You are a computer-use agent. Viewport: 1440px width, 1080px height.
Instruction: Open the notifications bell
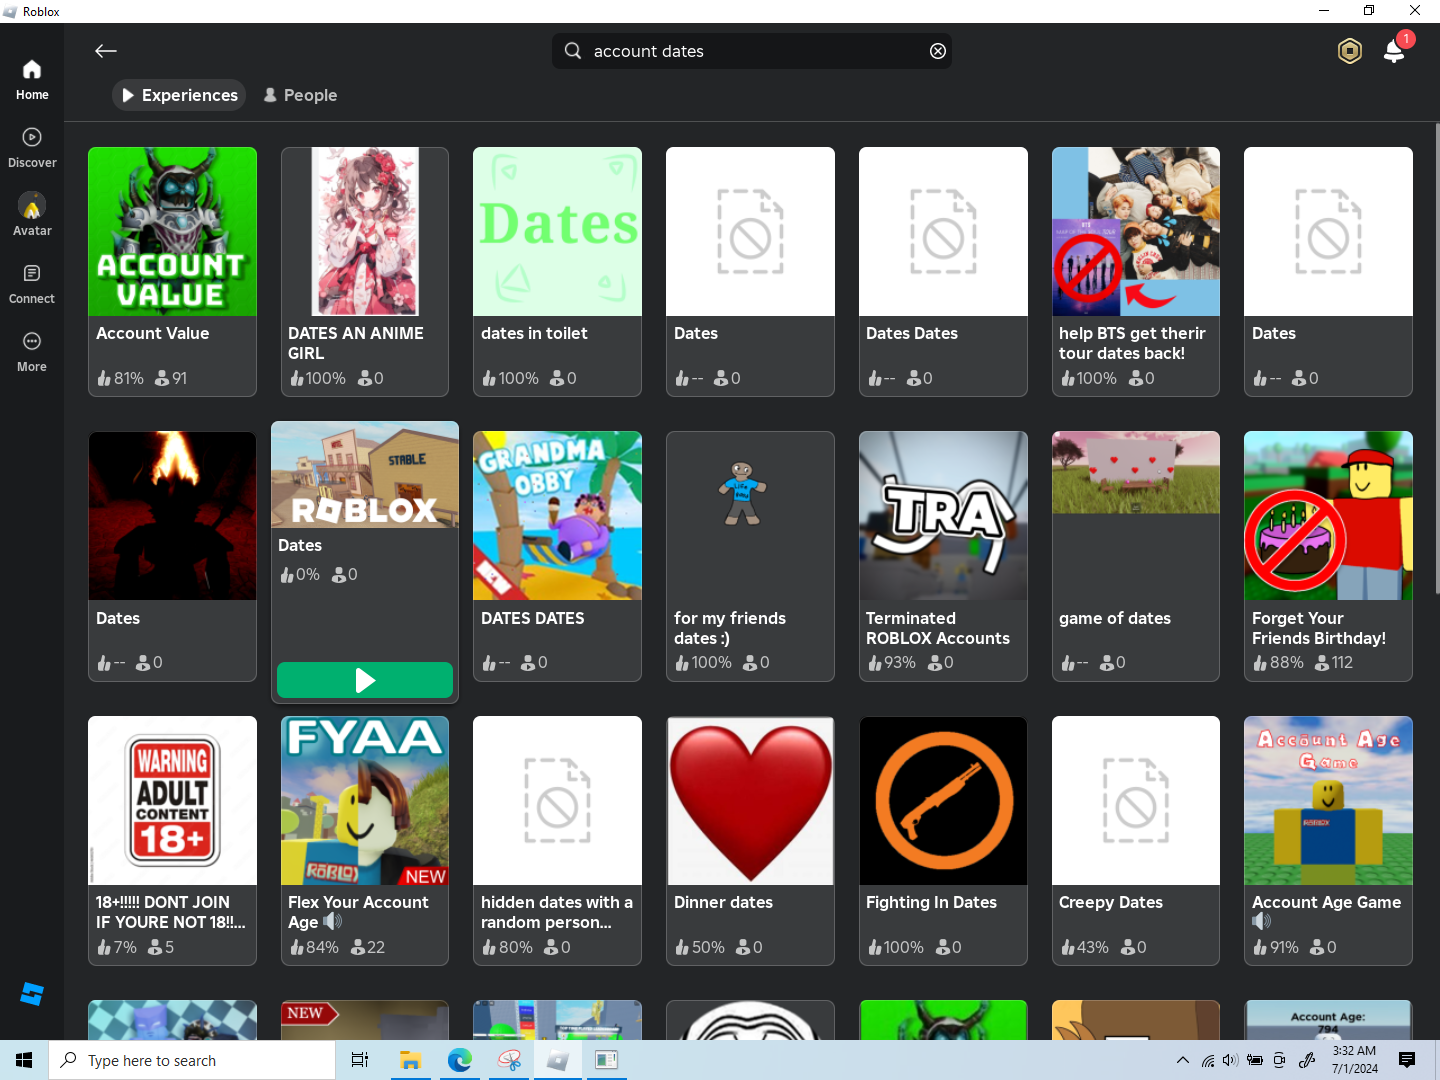(x=1394, y=51)
